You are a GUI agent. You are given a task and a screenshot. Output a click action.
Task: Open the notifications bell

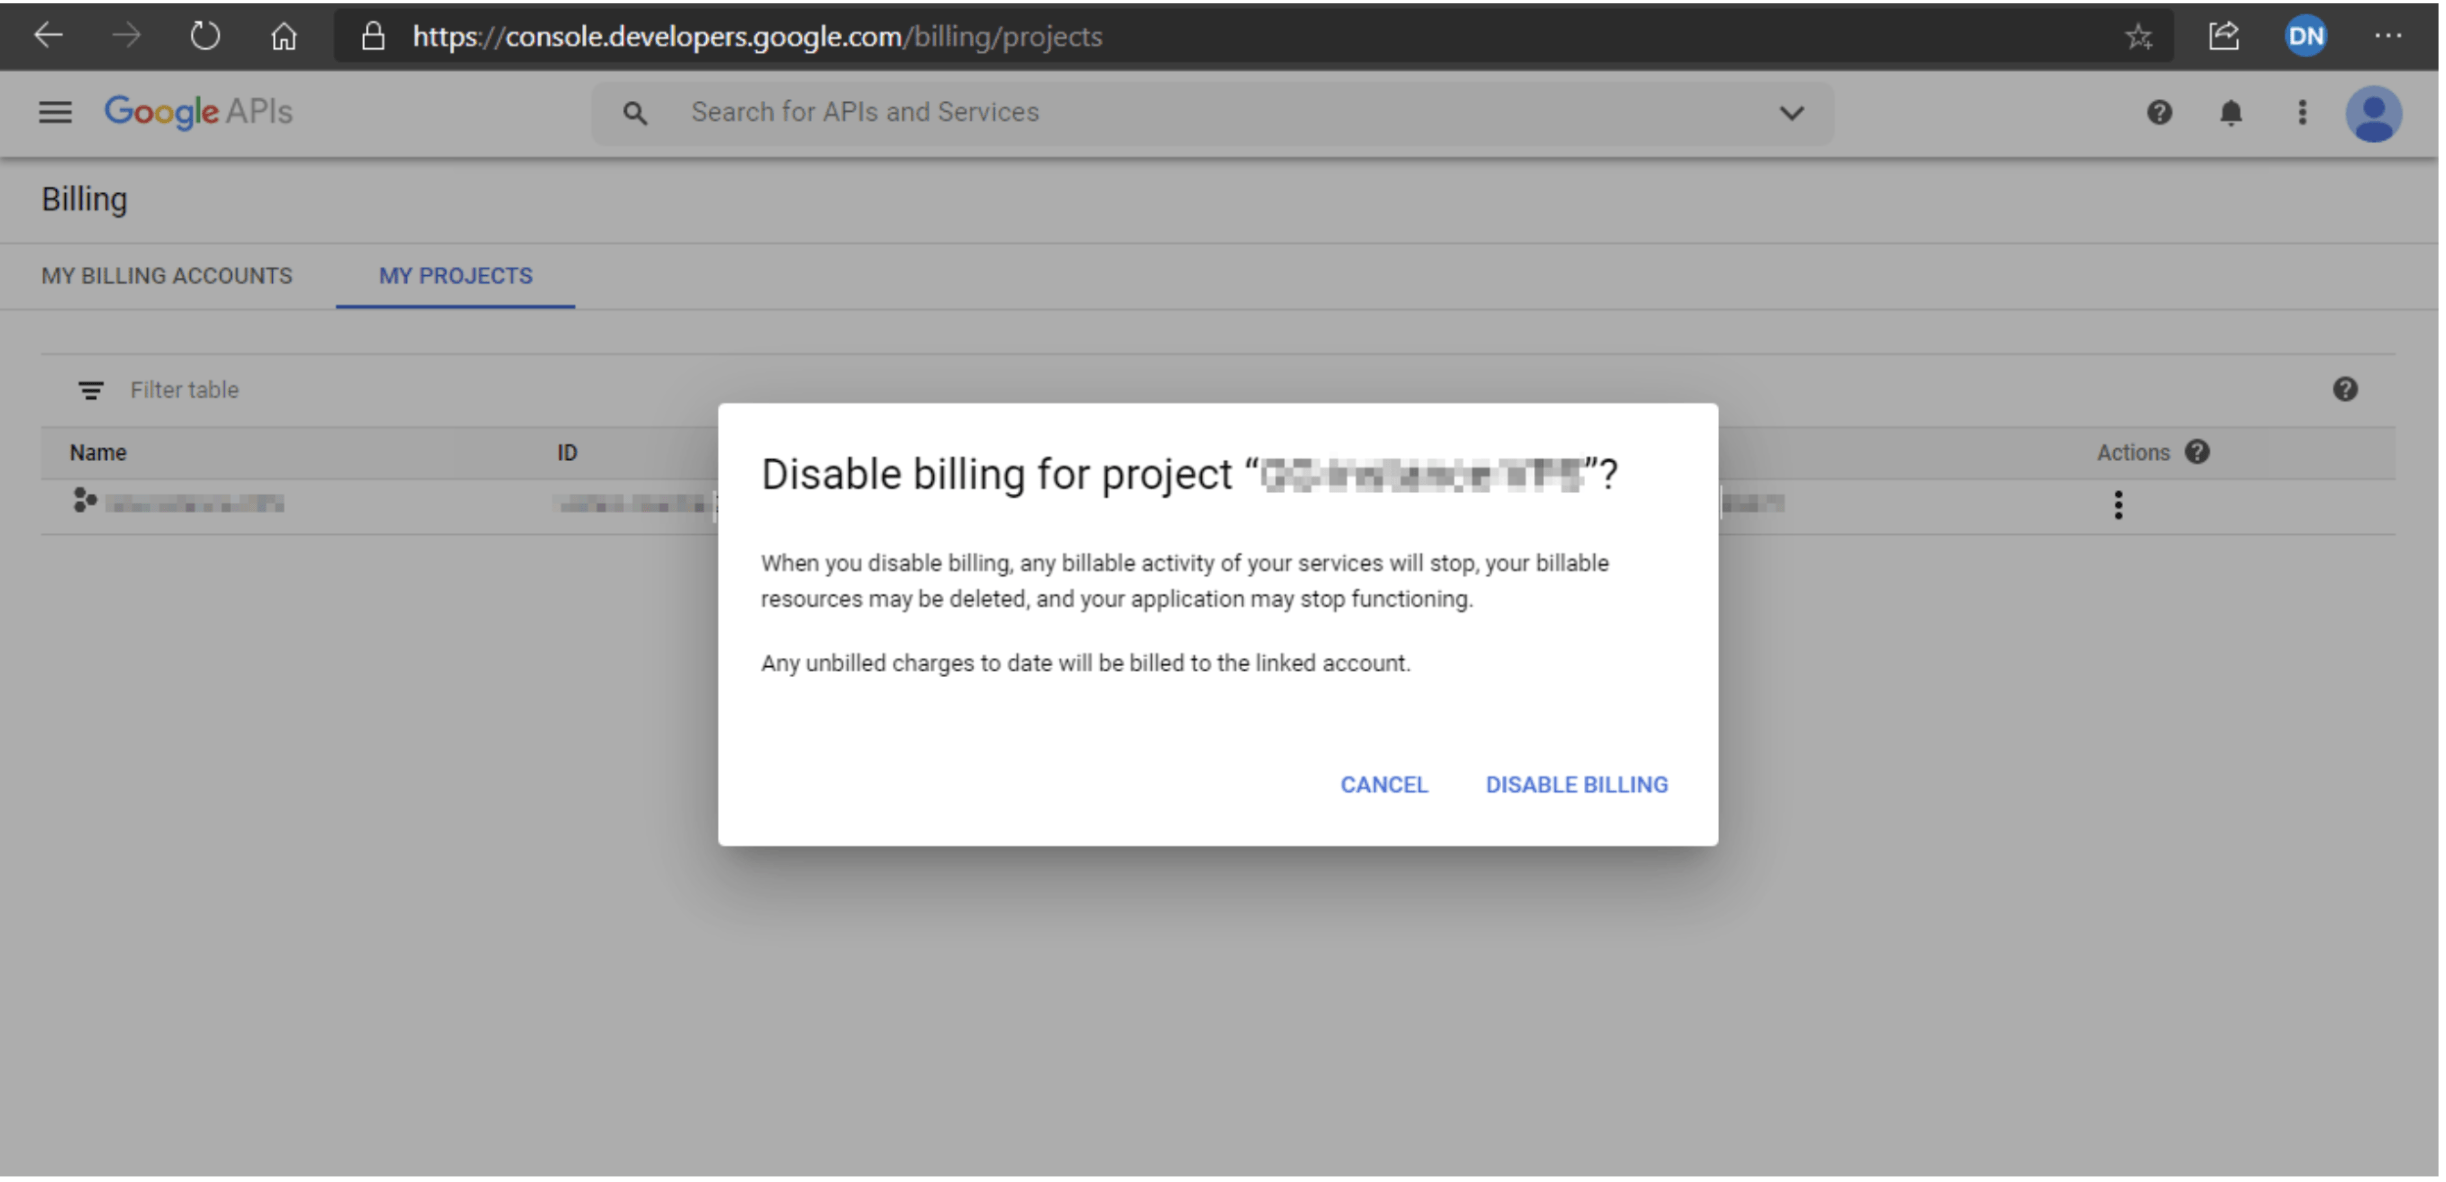pos(2230,113)
